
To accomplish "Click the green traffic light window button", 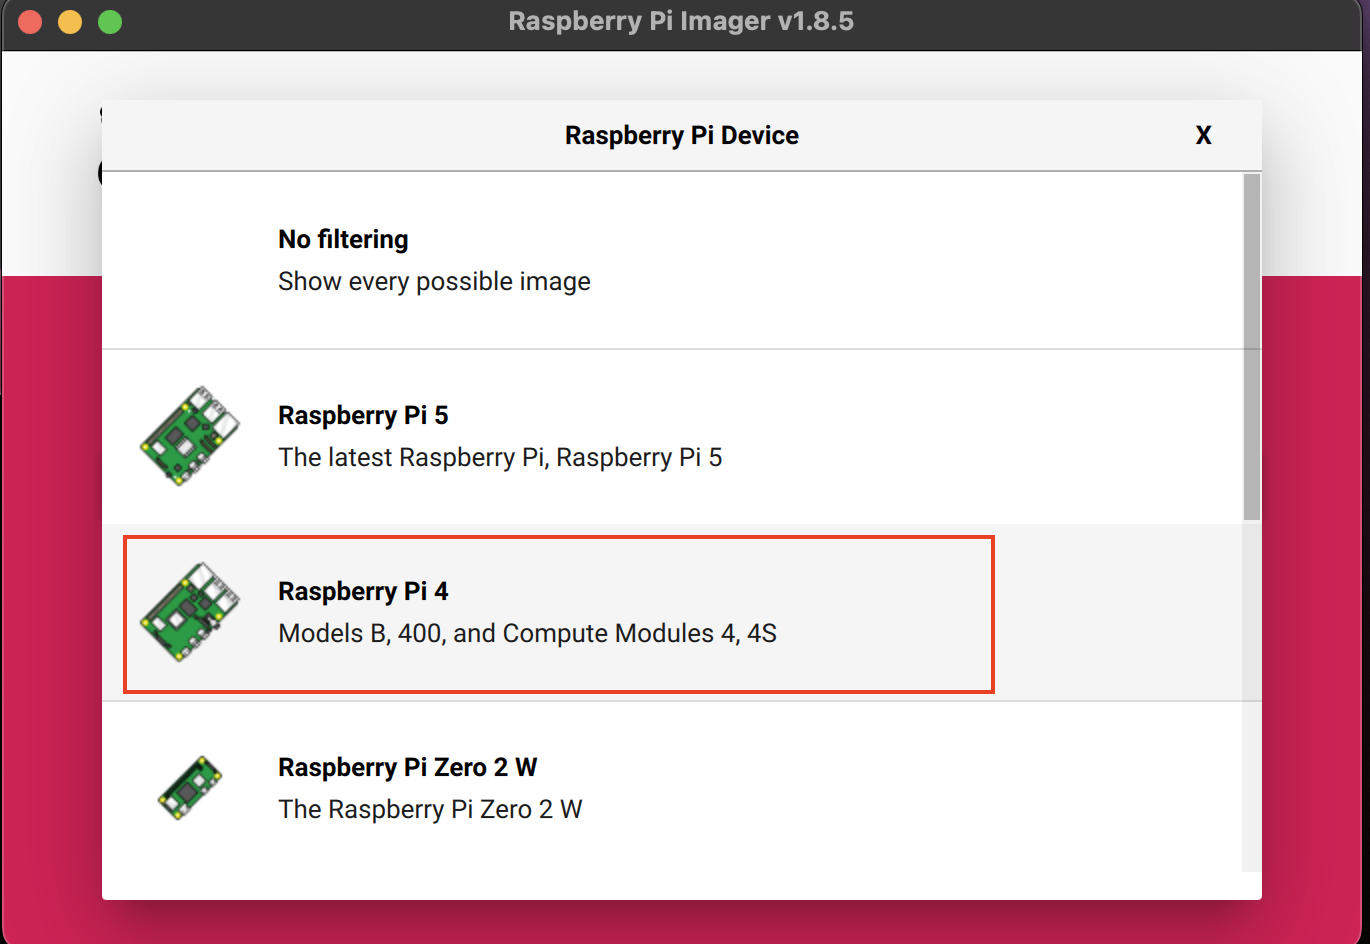I will pos(110,21).
